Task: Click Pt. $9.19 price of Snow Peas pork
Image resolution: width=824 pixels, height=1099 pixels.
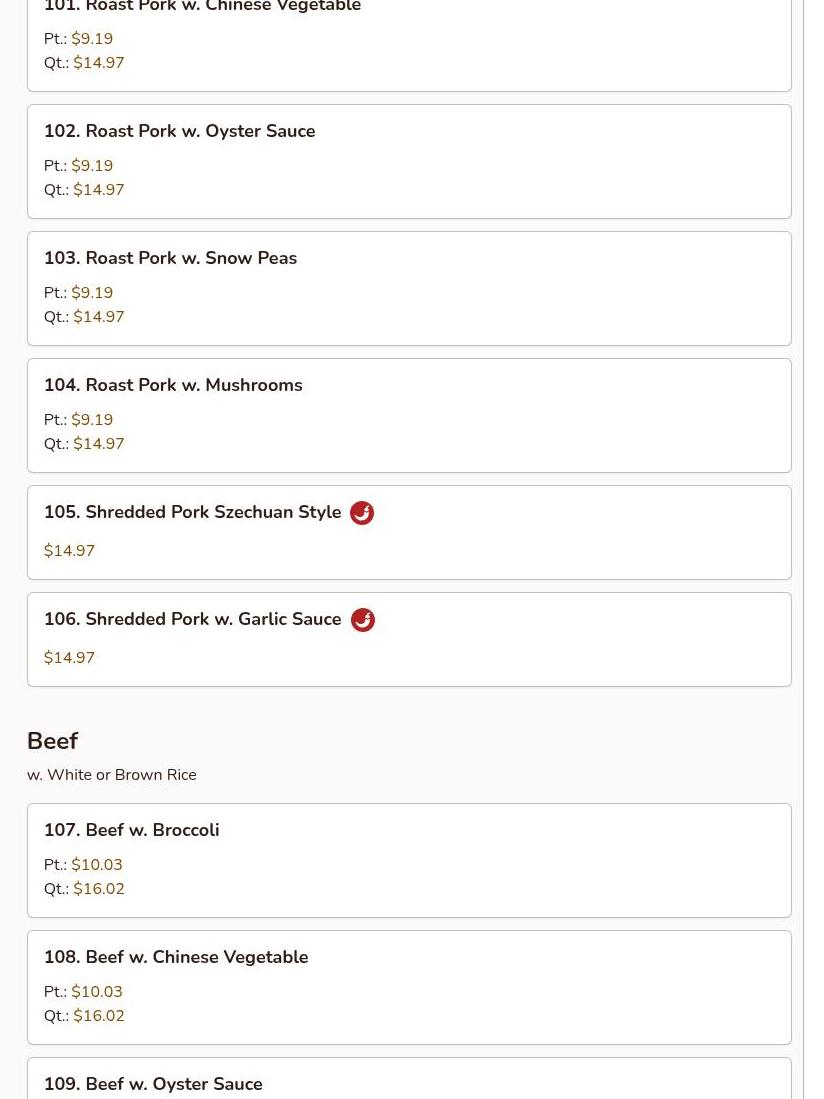Action: 78,293
